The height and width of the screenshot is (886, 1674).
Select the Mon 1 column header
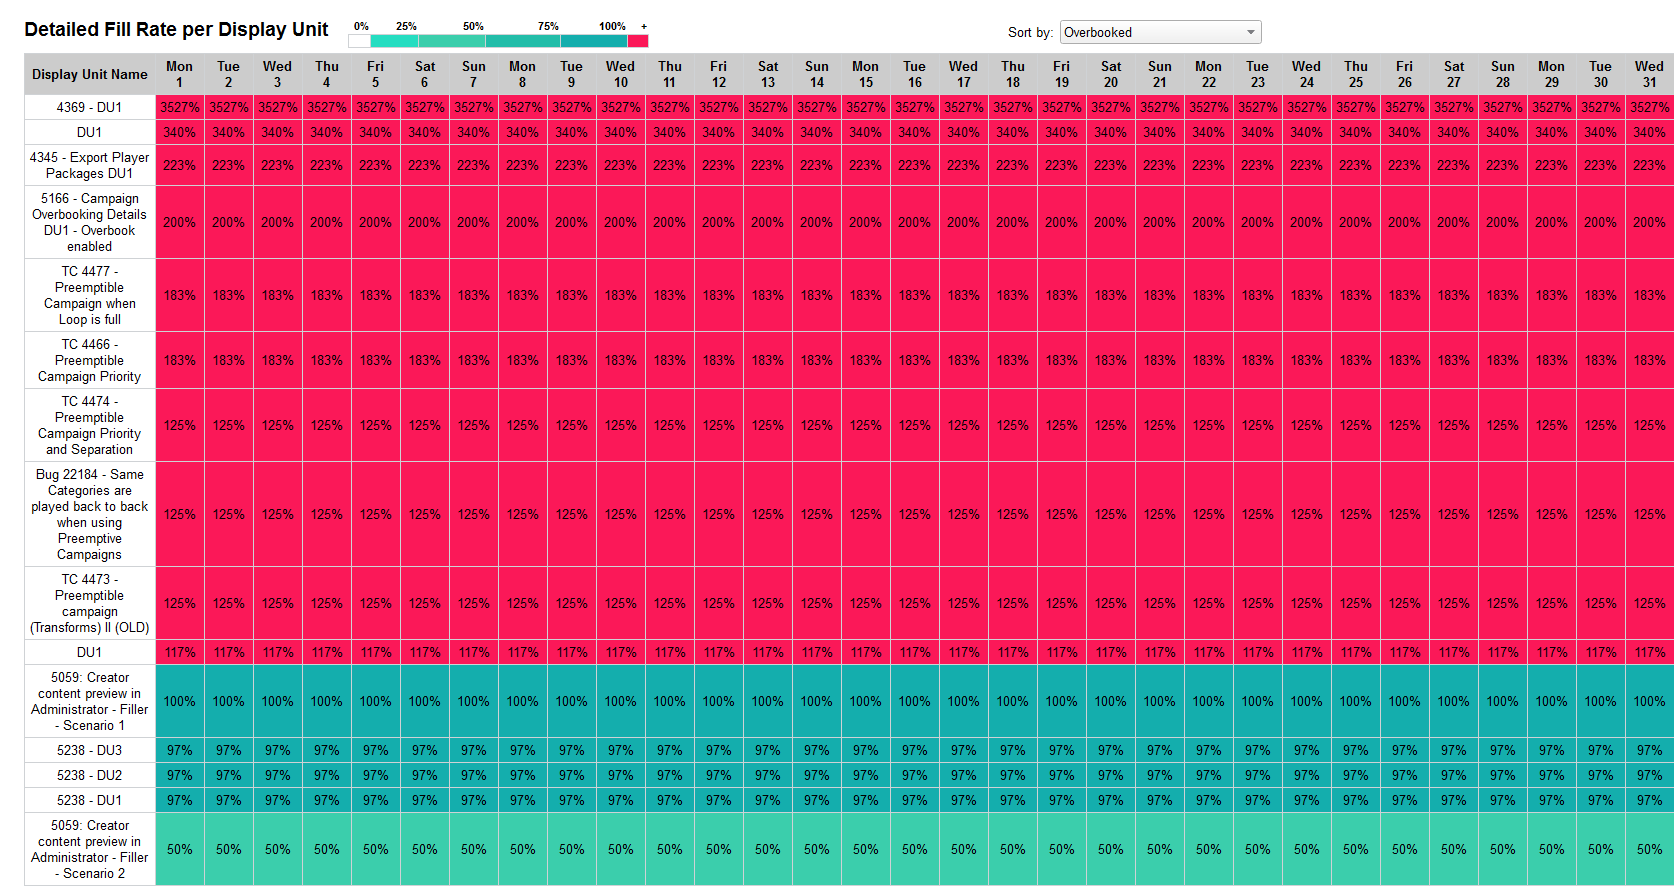pyautogui.click(x=180, y=74)
